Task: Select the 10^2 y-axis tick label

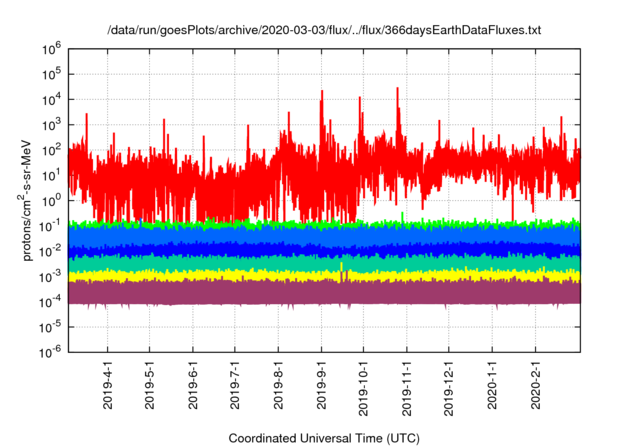Action: pos(51,150)
